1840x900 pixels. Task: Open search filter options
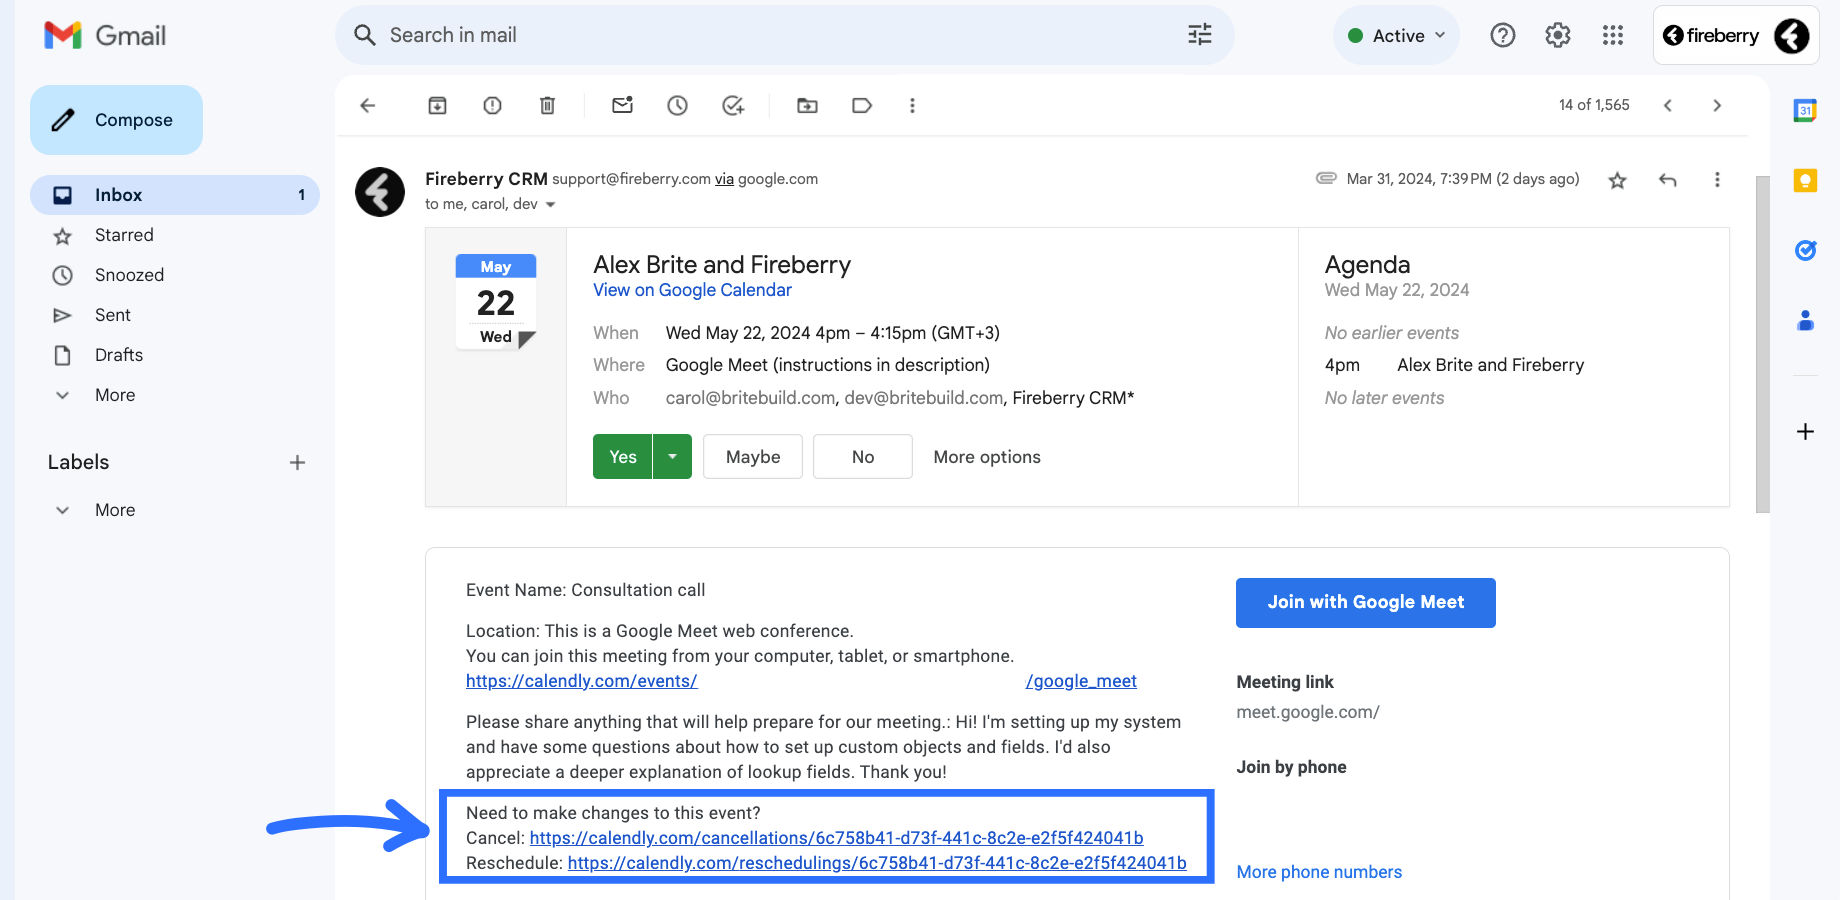tap(1200, 35)
